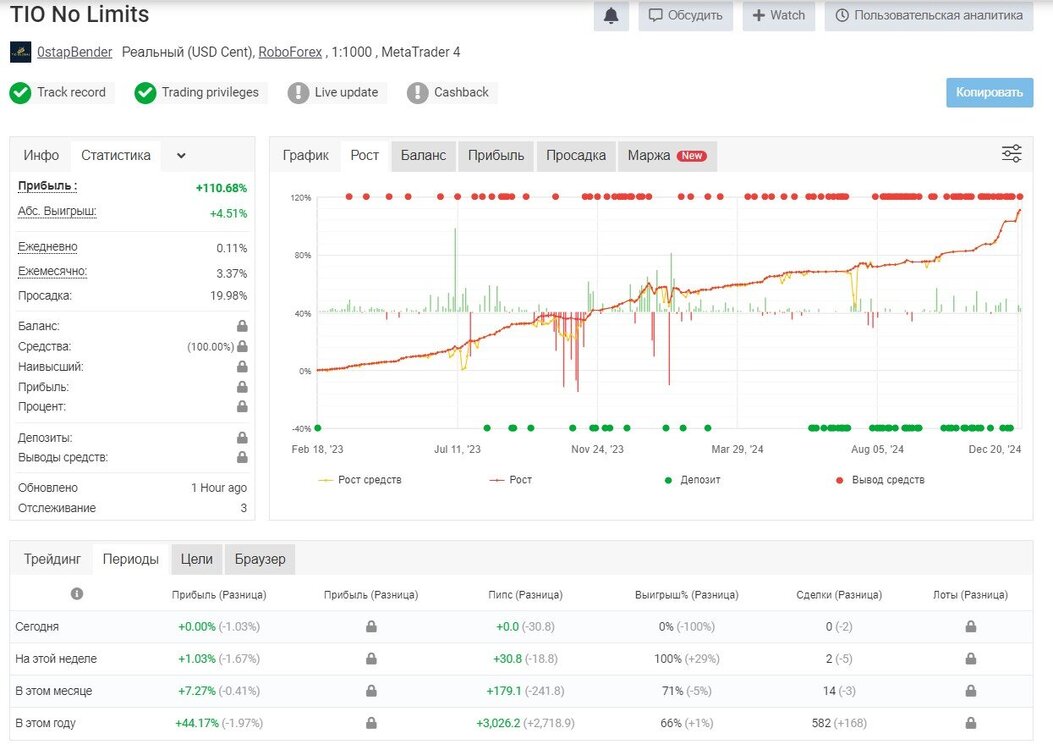Image resolution: width=1053 pixels, height=750 pixels.
Task: Open the RoboForex broker link
Action: [x=290, y=52]
